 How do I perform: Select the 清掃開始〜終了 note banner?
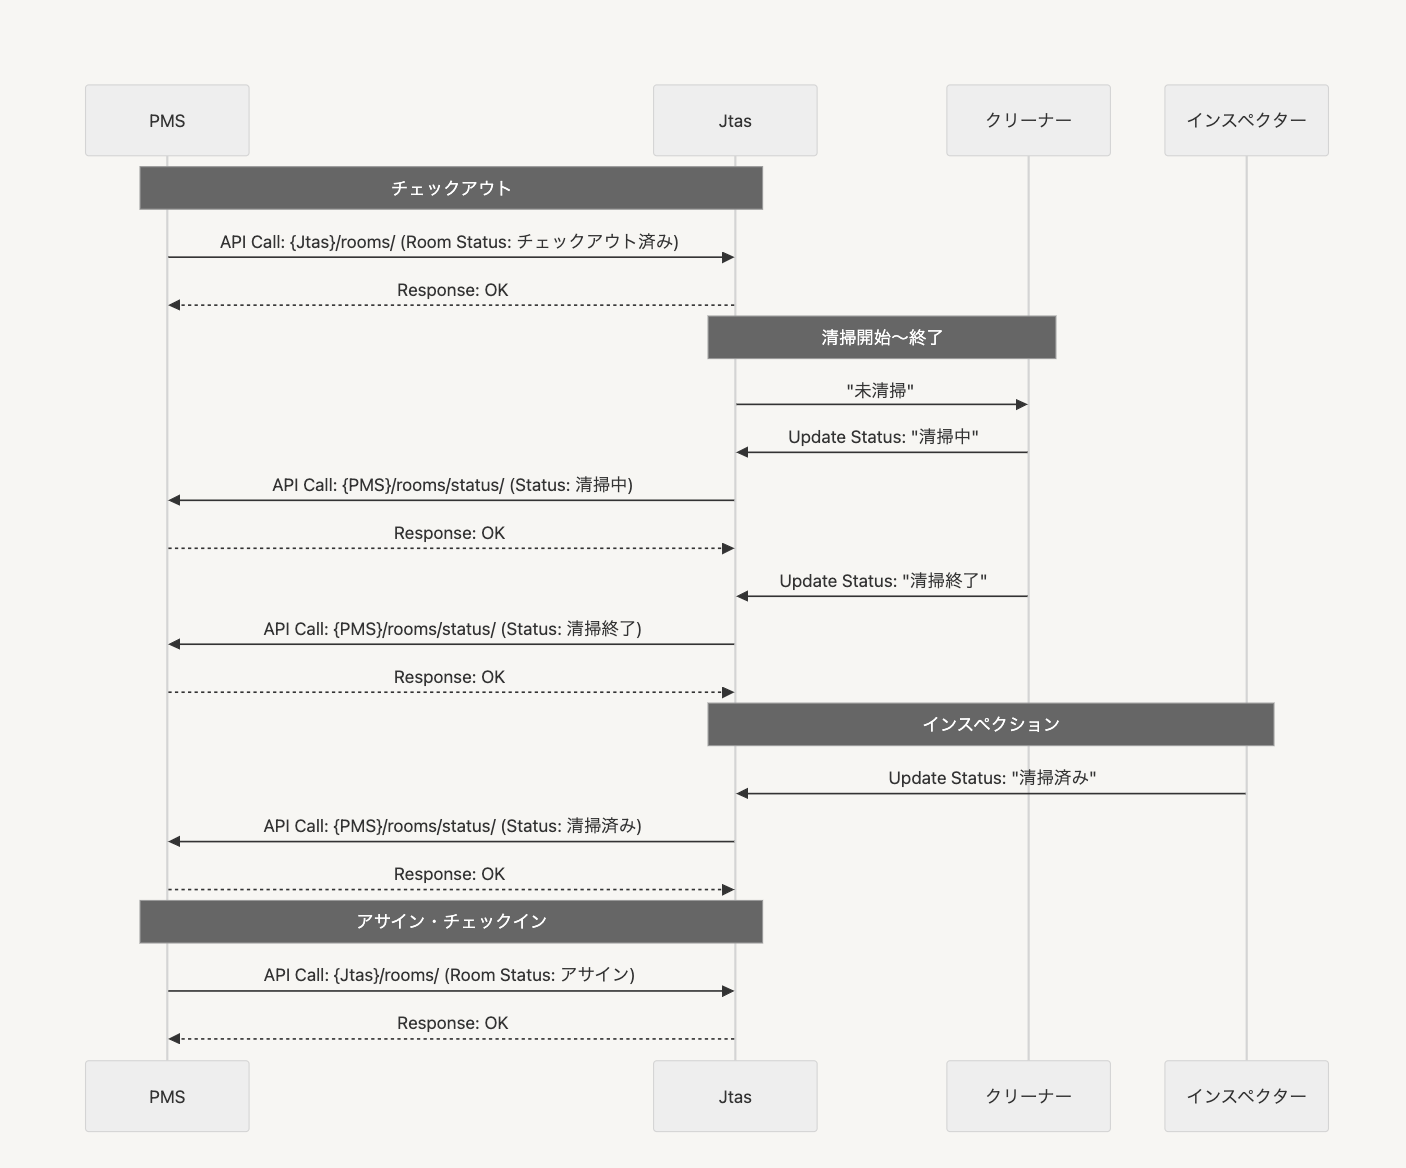(x=881, y=337)
